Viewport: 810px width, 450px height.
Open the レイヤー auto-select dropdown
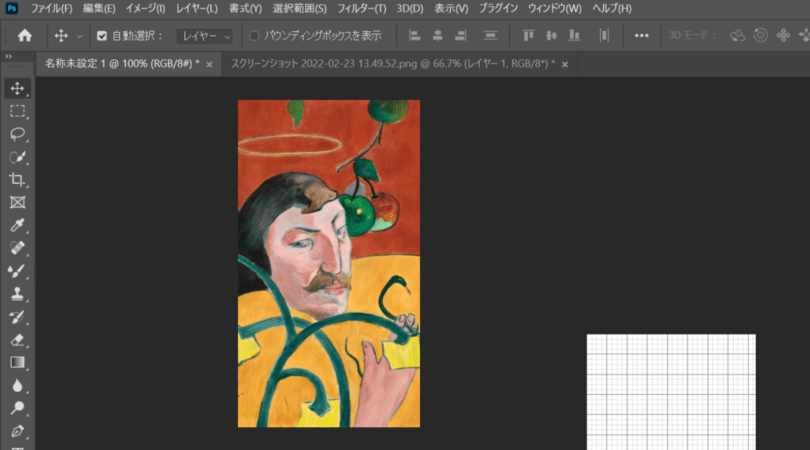tap(204, 36)
